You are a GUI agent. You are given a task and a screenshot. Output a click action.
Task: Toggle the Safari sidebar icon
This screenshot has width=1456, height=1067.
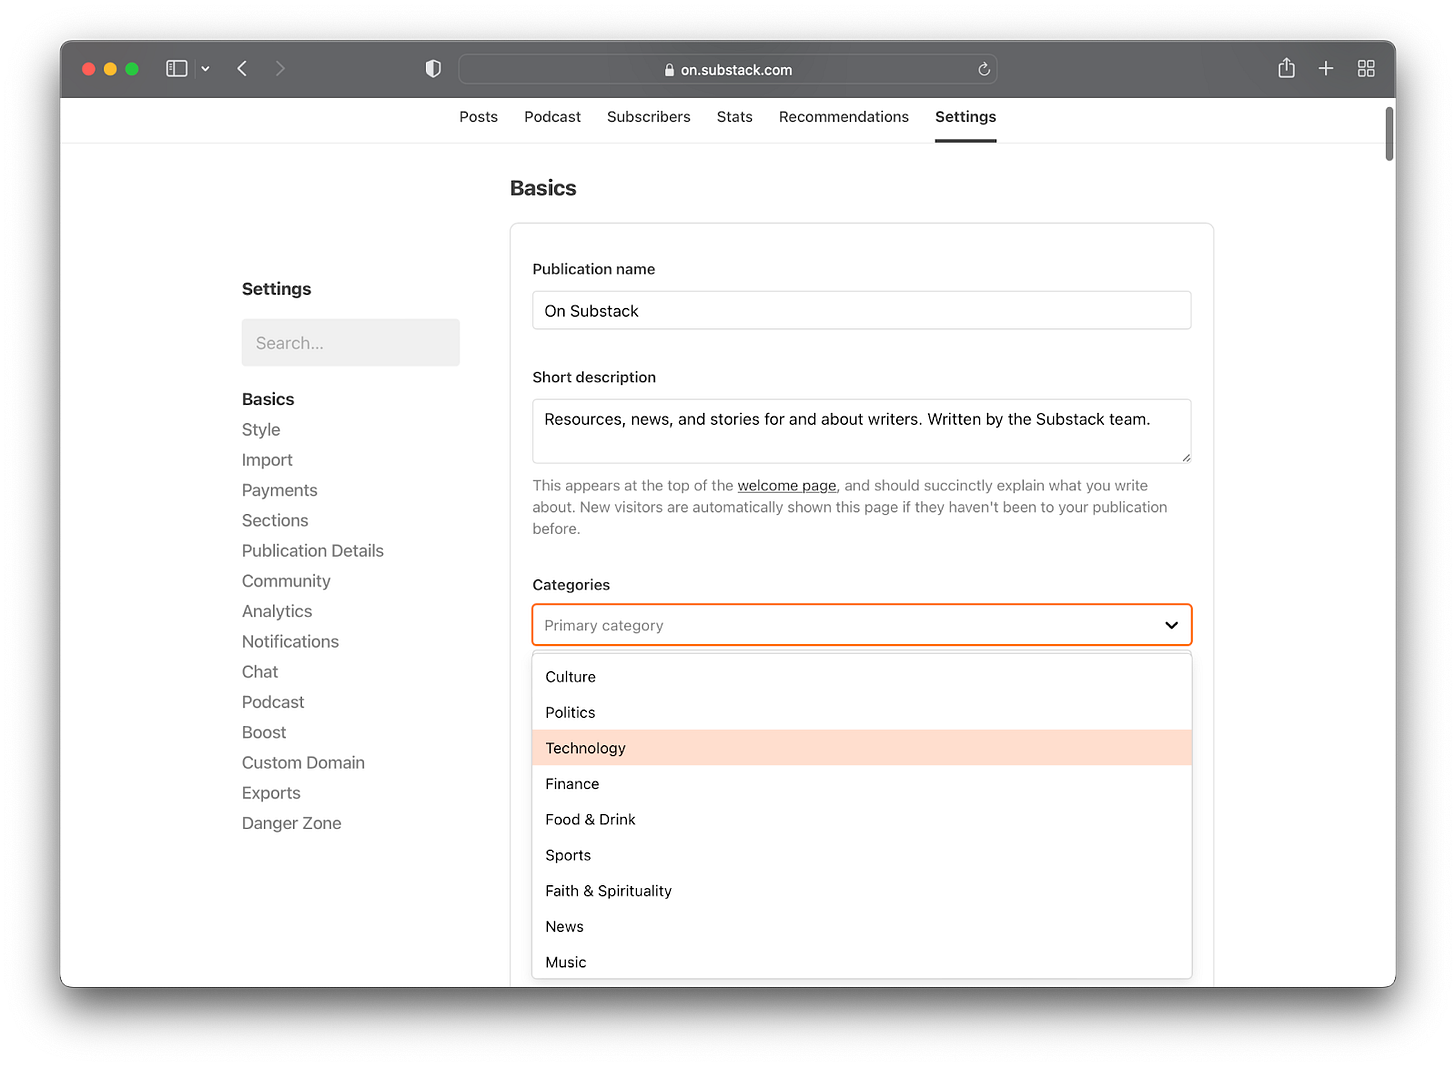[177, 69]
